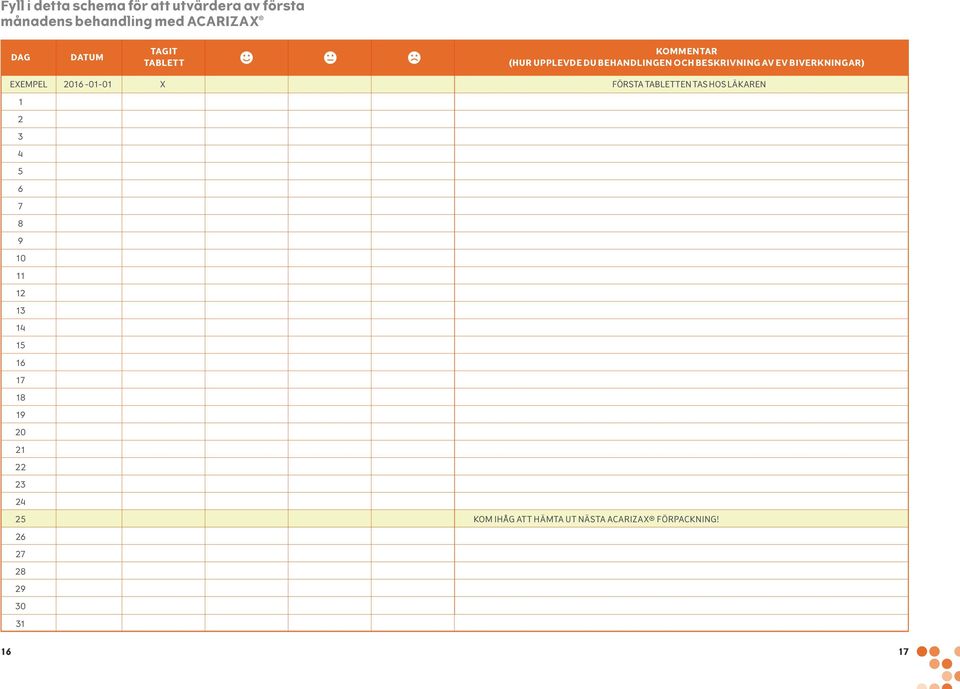The height and width of the screenshot is (689, 960).
Task: Click the DAG column header
Action: pyautogui.click(x=20, y=58)
